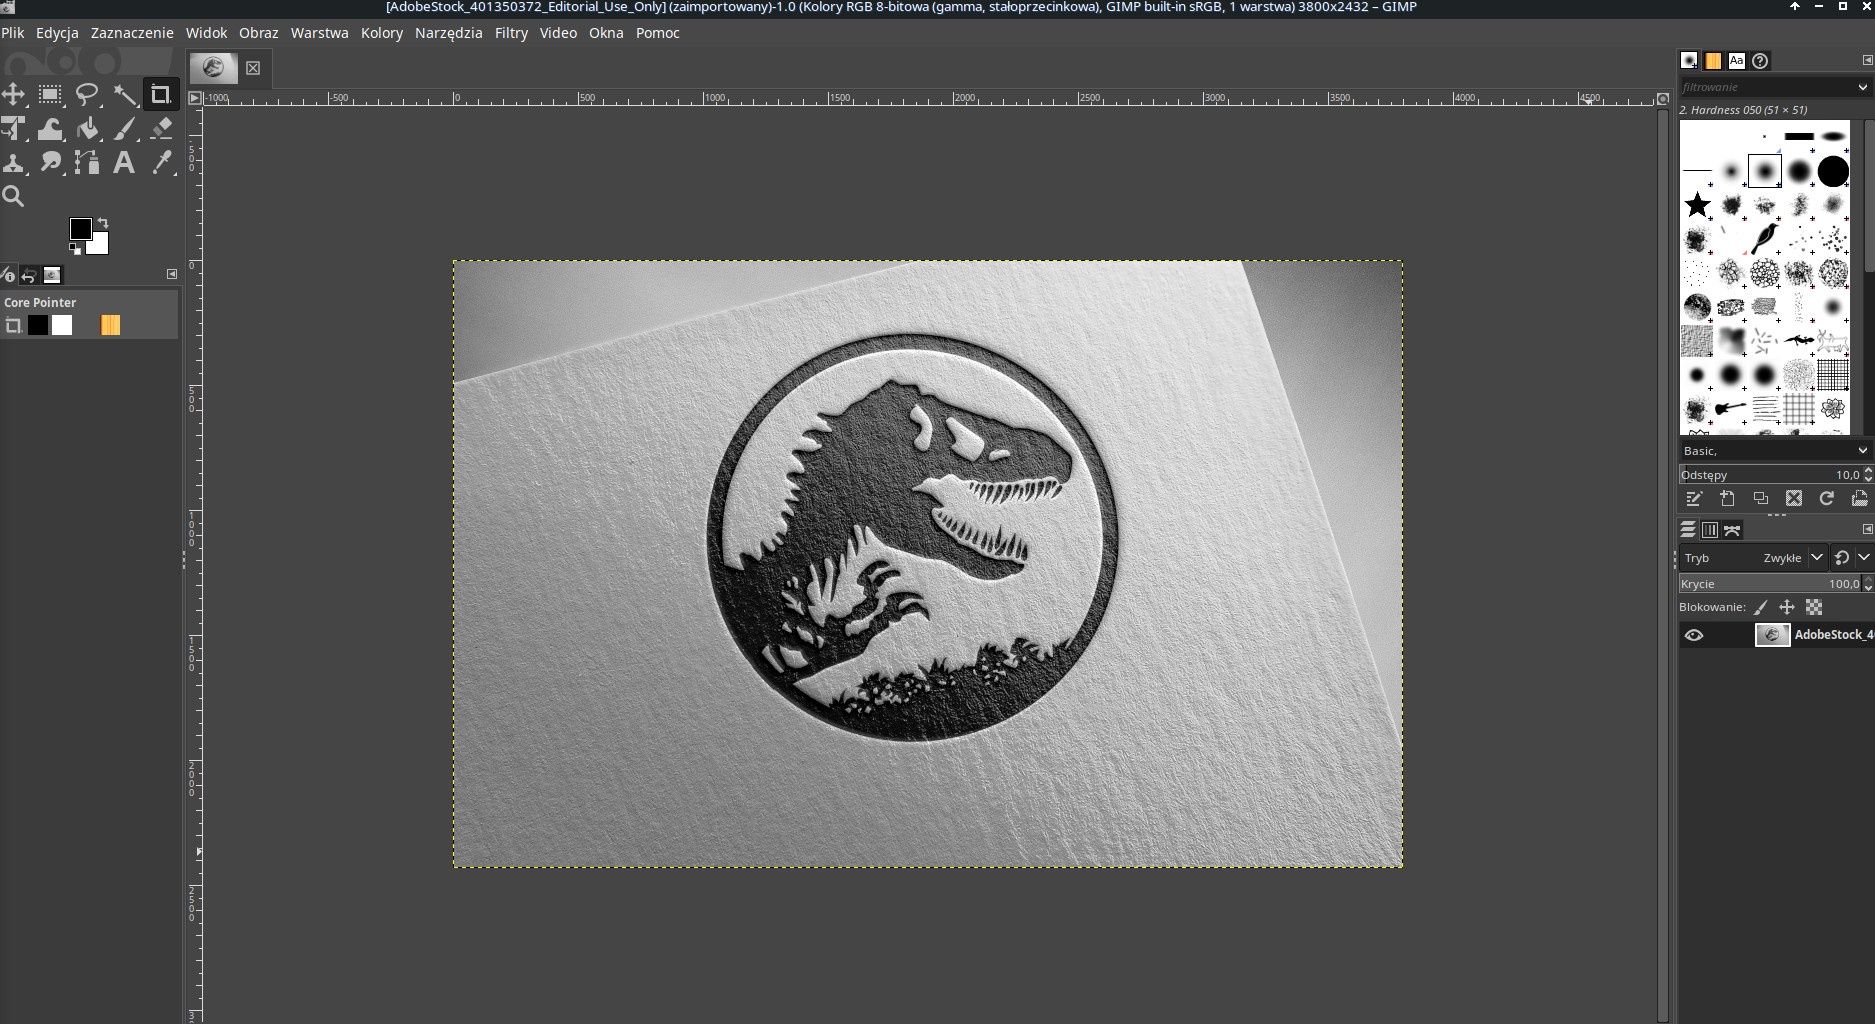Increase Odstępy value with up arrow
Image resolution: width=1875 pixels, height=1024 pixels.
tap(1868, 471)
